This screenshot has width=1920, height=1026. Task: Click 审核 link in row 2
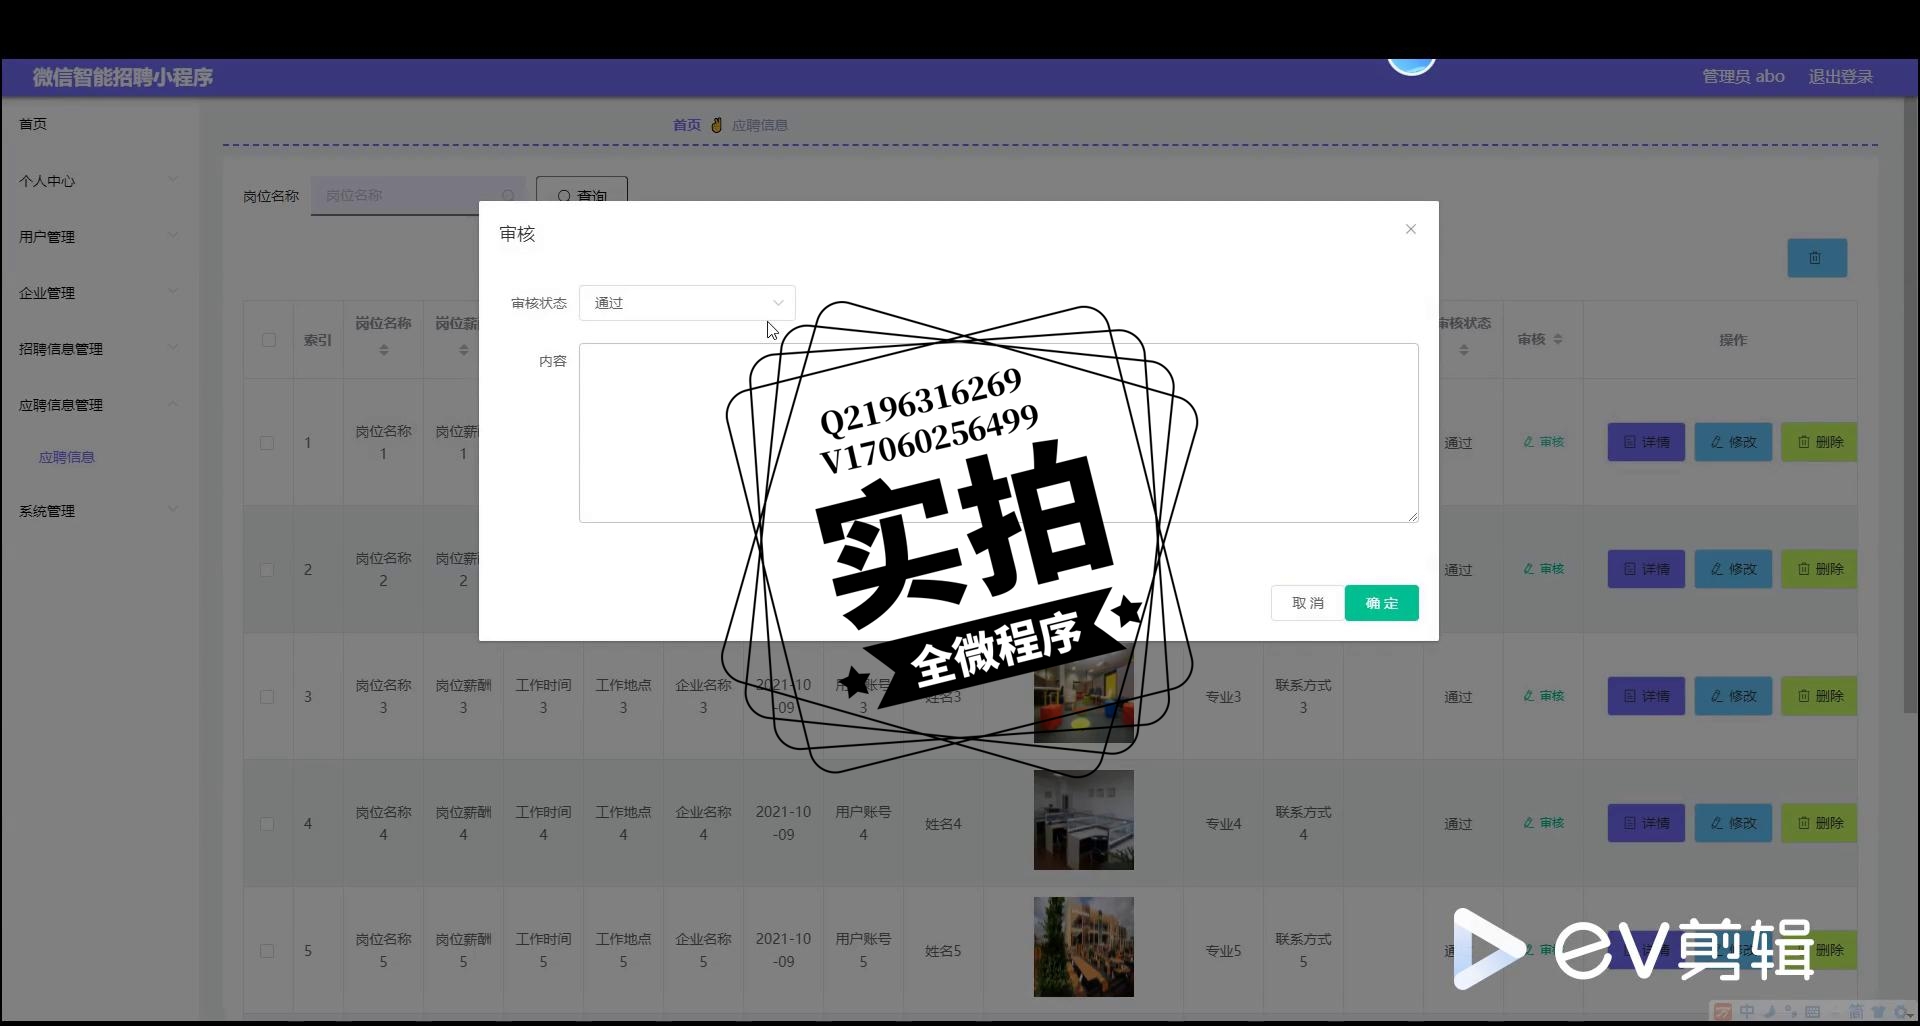pyautogui.click(x=1543, y=569)
